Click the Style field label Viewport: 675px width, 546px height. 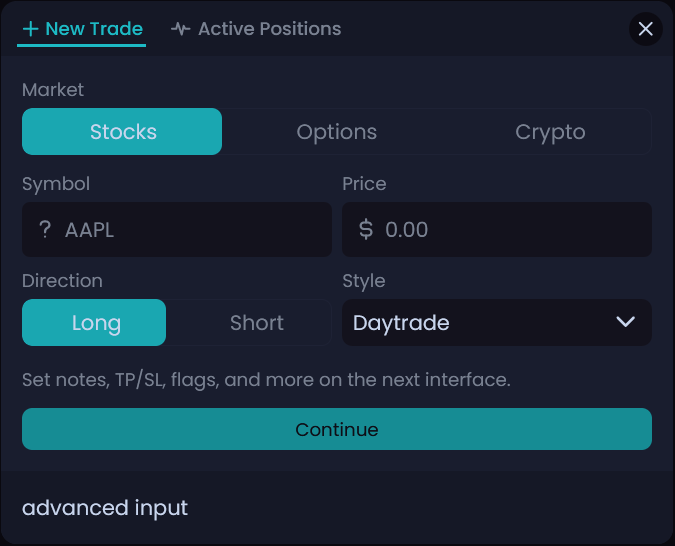click(364, 281)
